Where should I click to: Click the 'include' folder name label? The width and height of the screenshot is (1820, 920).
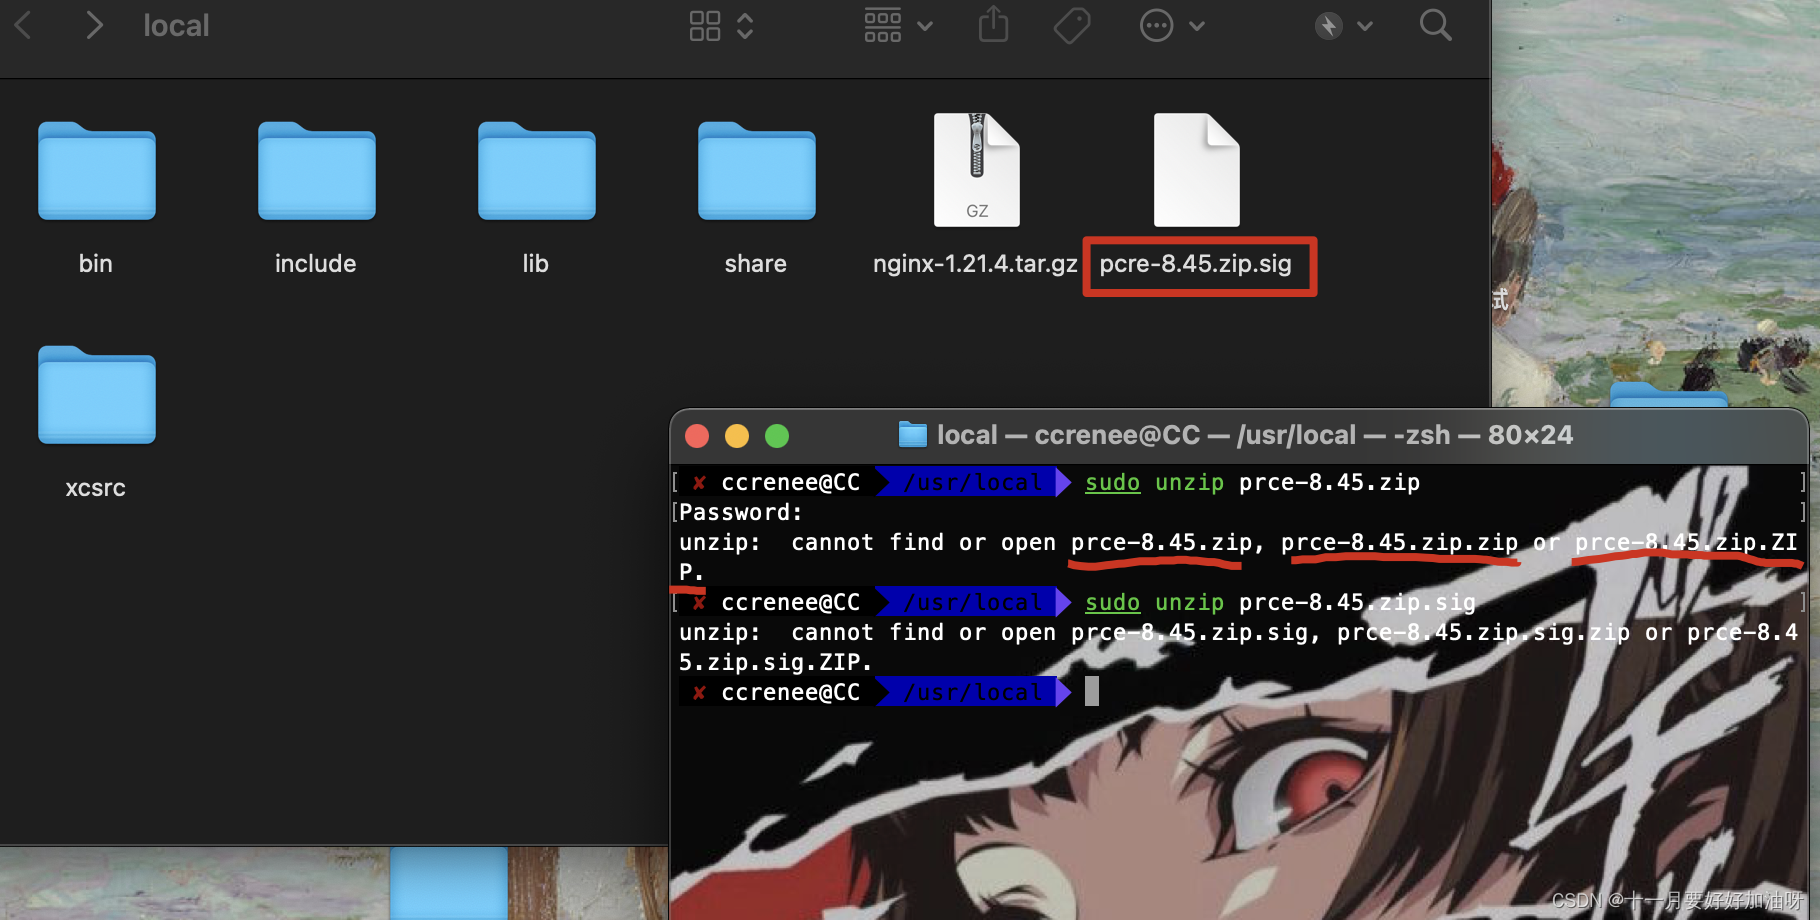coord(316,264)
